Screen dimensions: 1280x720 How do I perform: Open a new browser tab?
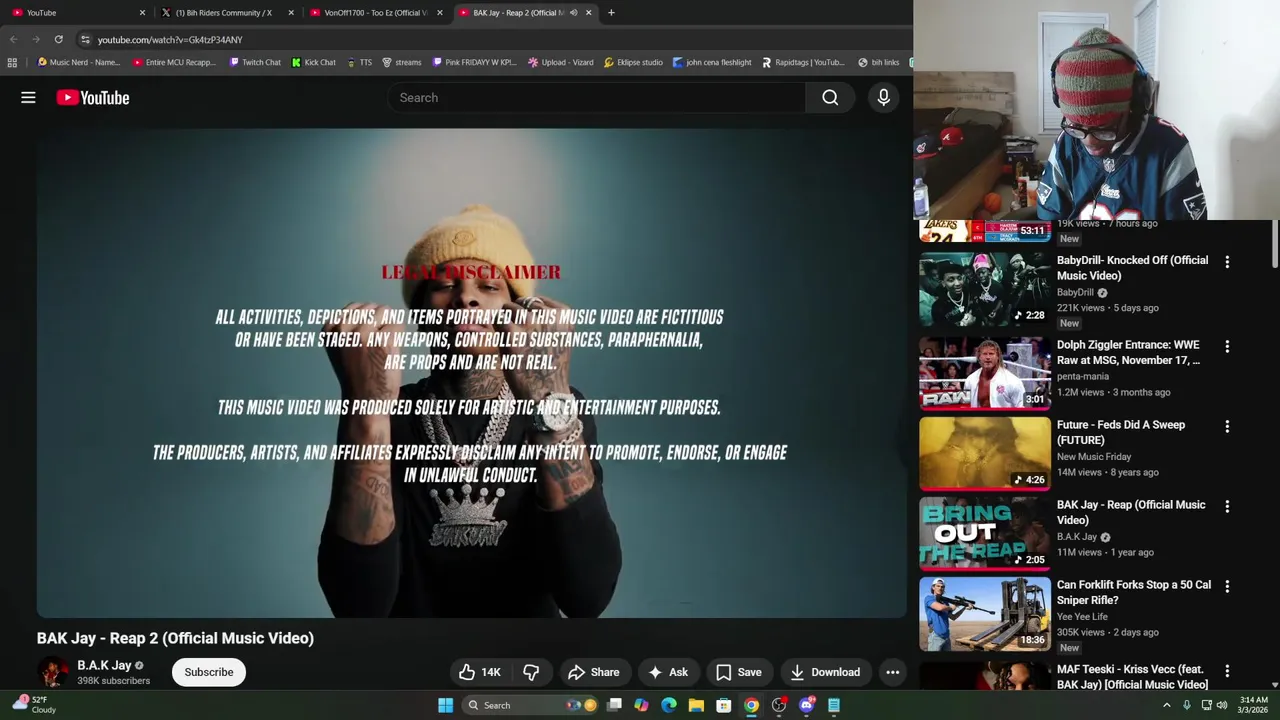[x=611, y=12]
